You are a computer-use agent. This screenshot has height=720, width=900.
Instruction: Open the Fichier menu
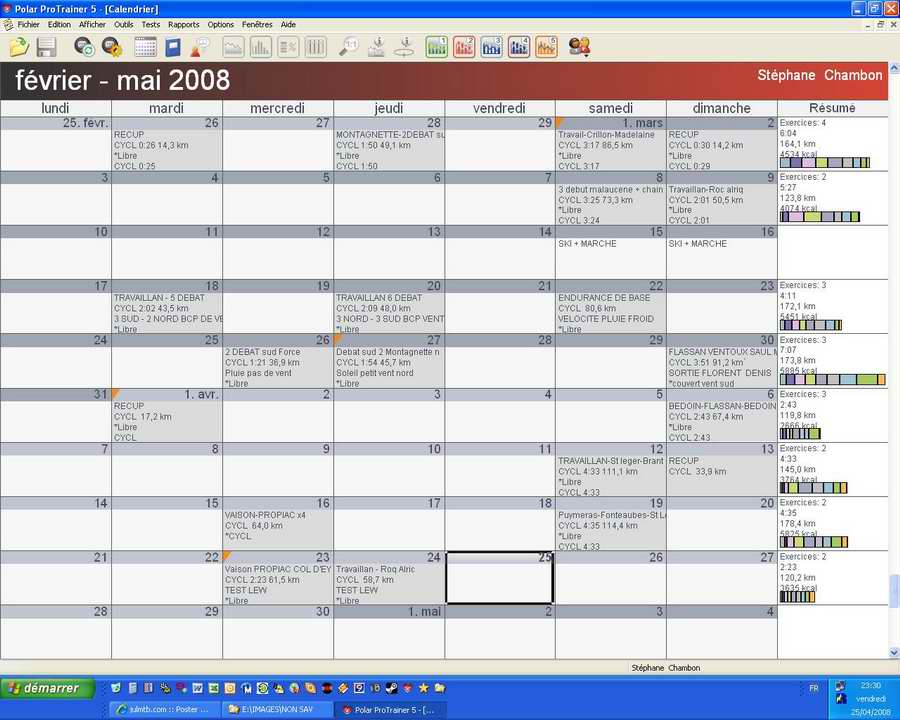(28, 24)
